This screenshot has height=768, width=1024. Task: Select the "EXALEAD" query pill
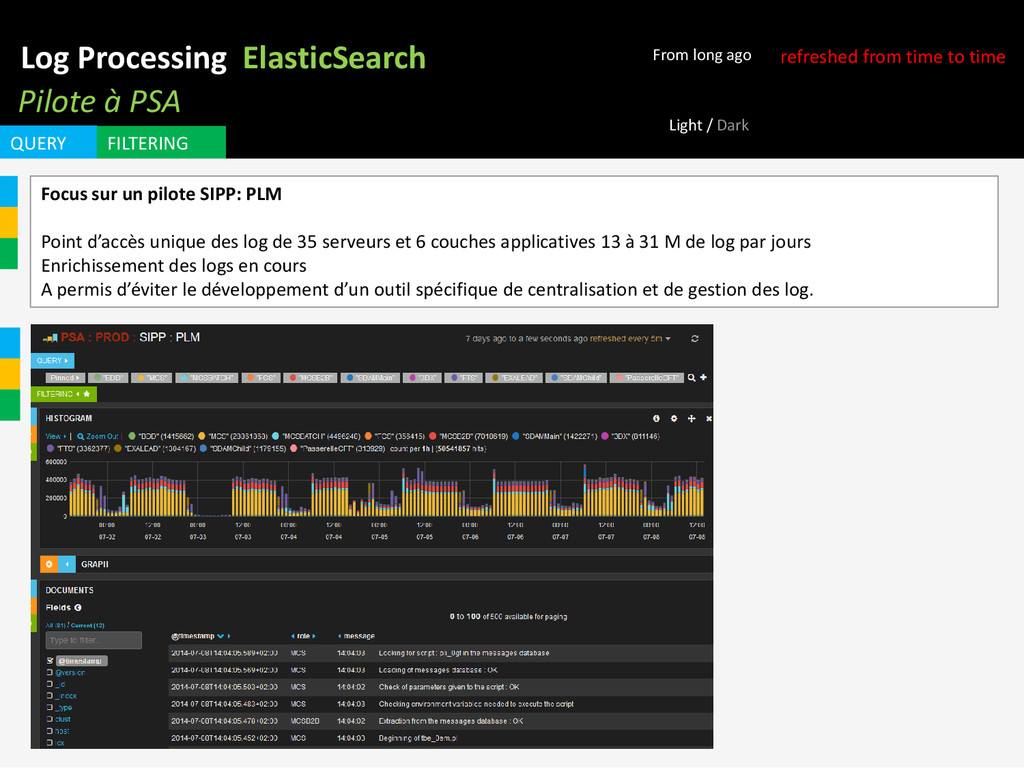click(x=515, y=377)
